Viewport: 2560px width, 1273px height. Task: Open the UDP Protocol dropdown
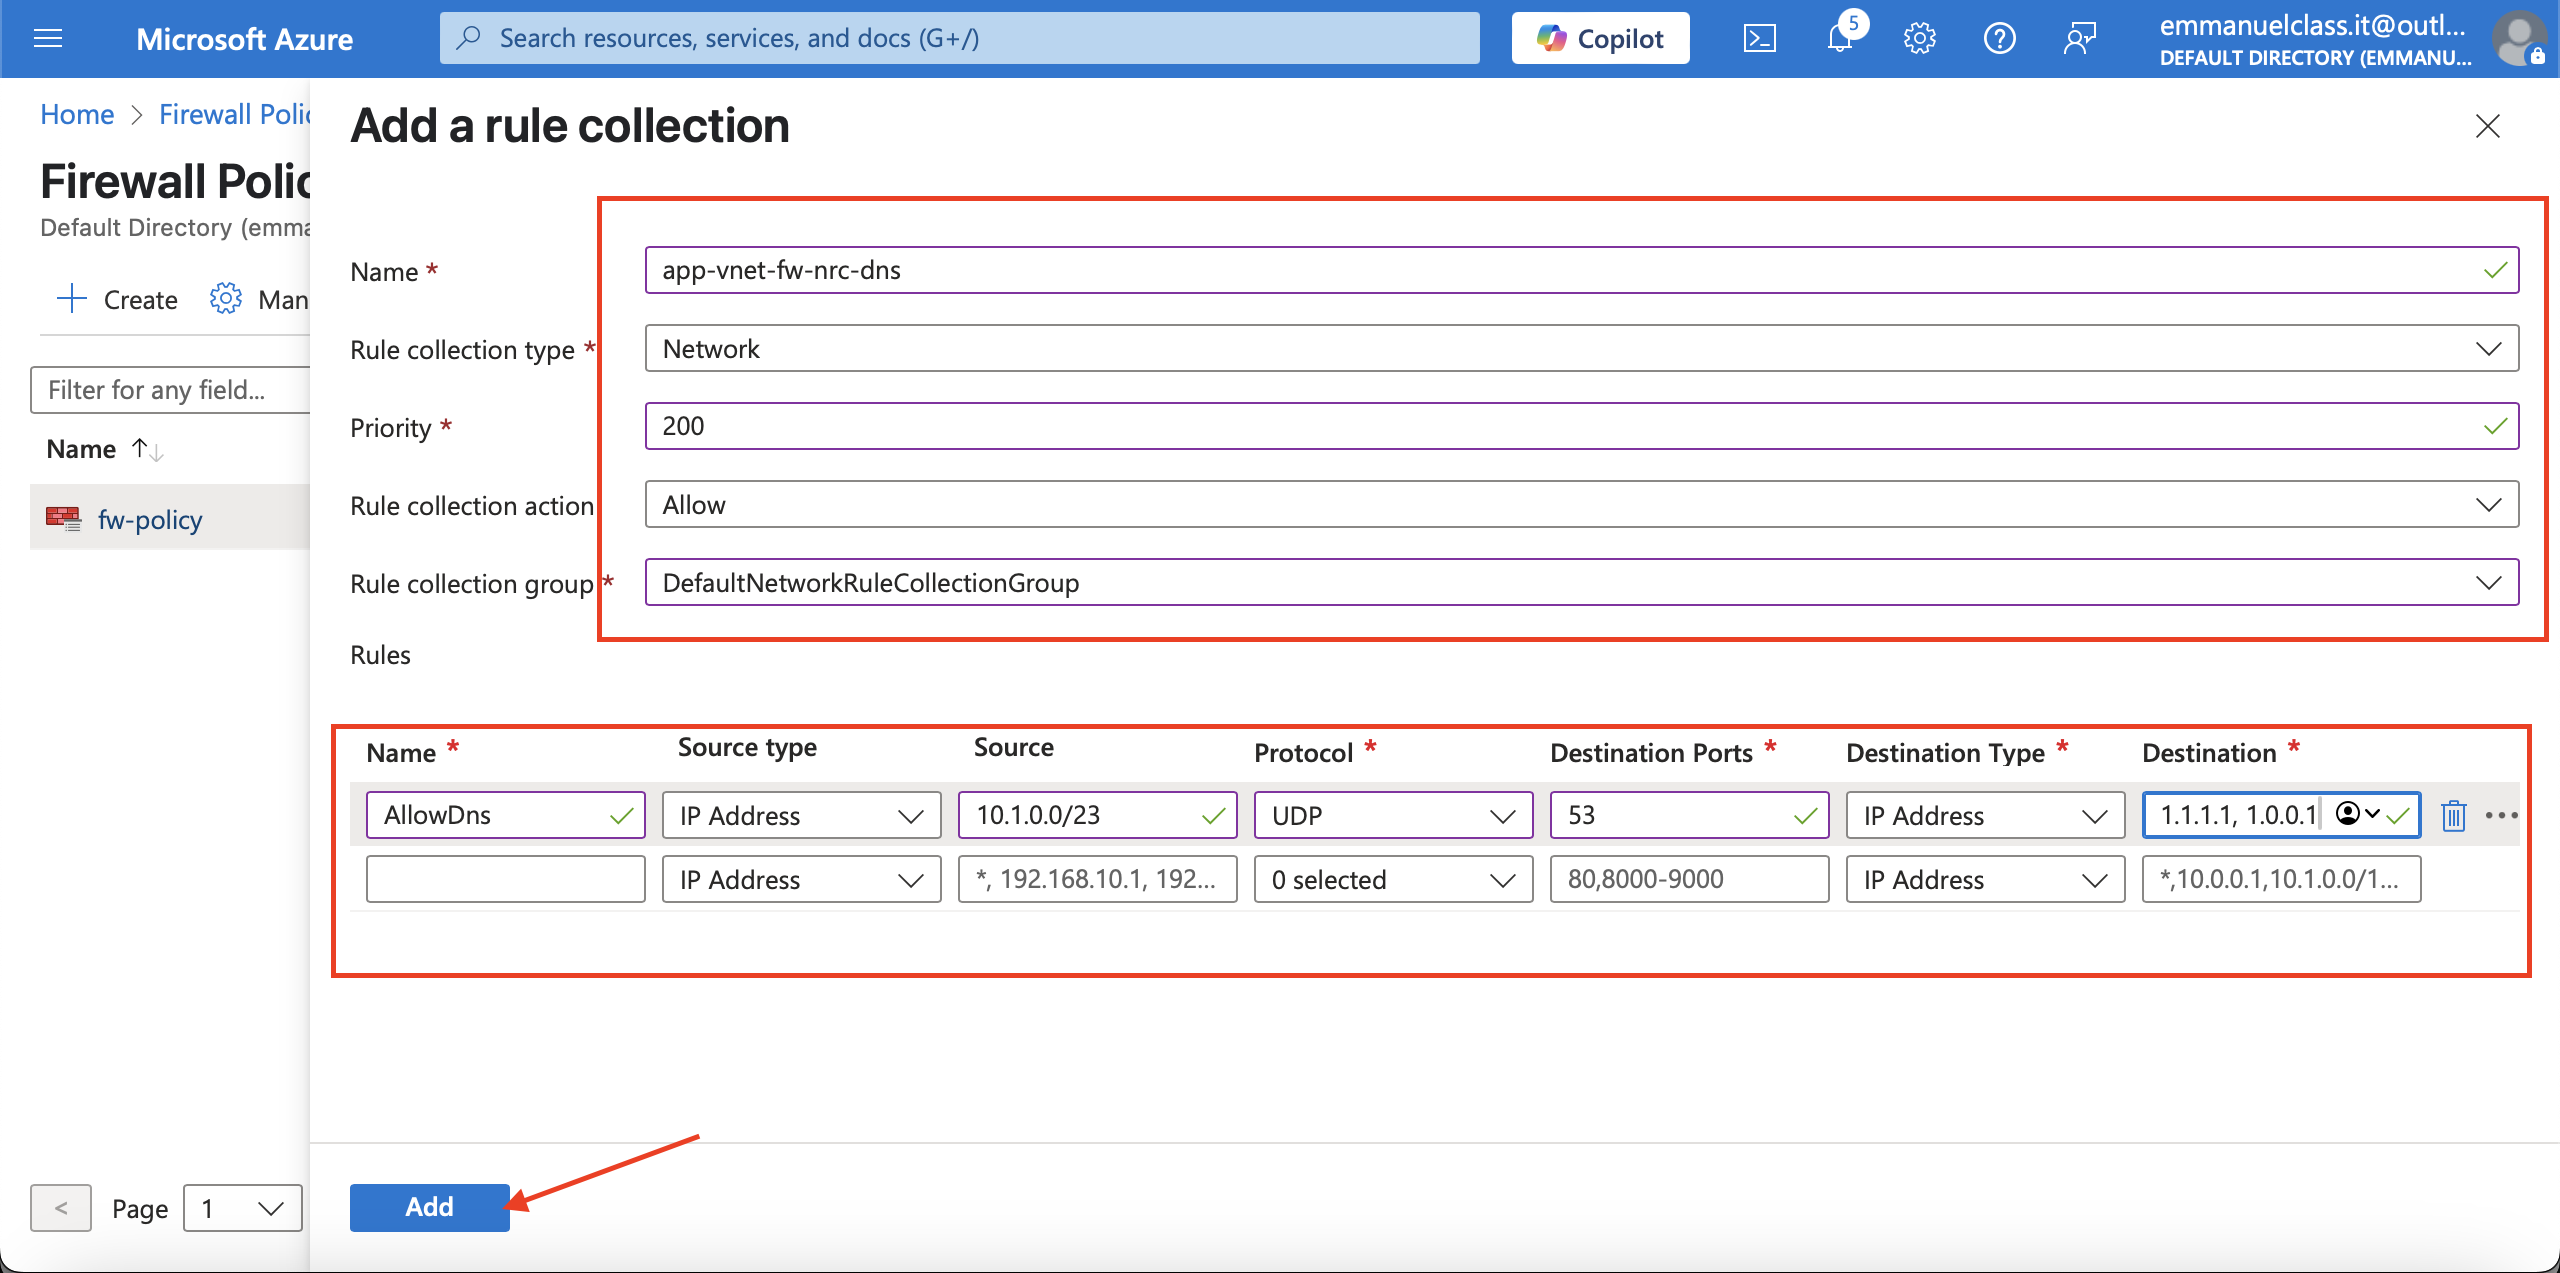[1394, 815]
